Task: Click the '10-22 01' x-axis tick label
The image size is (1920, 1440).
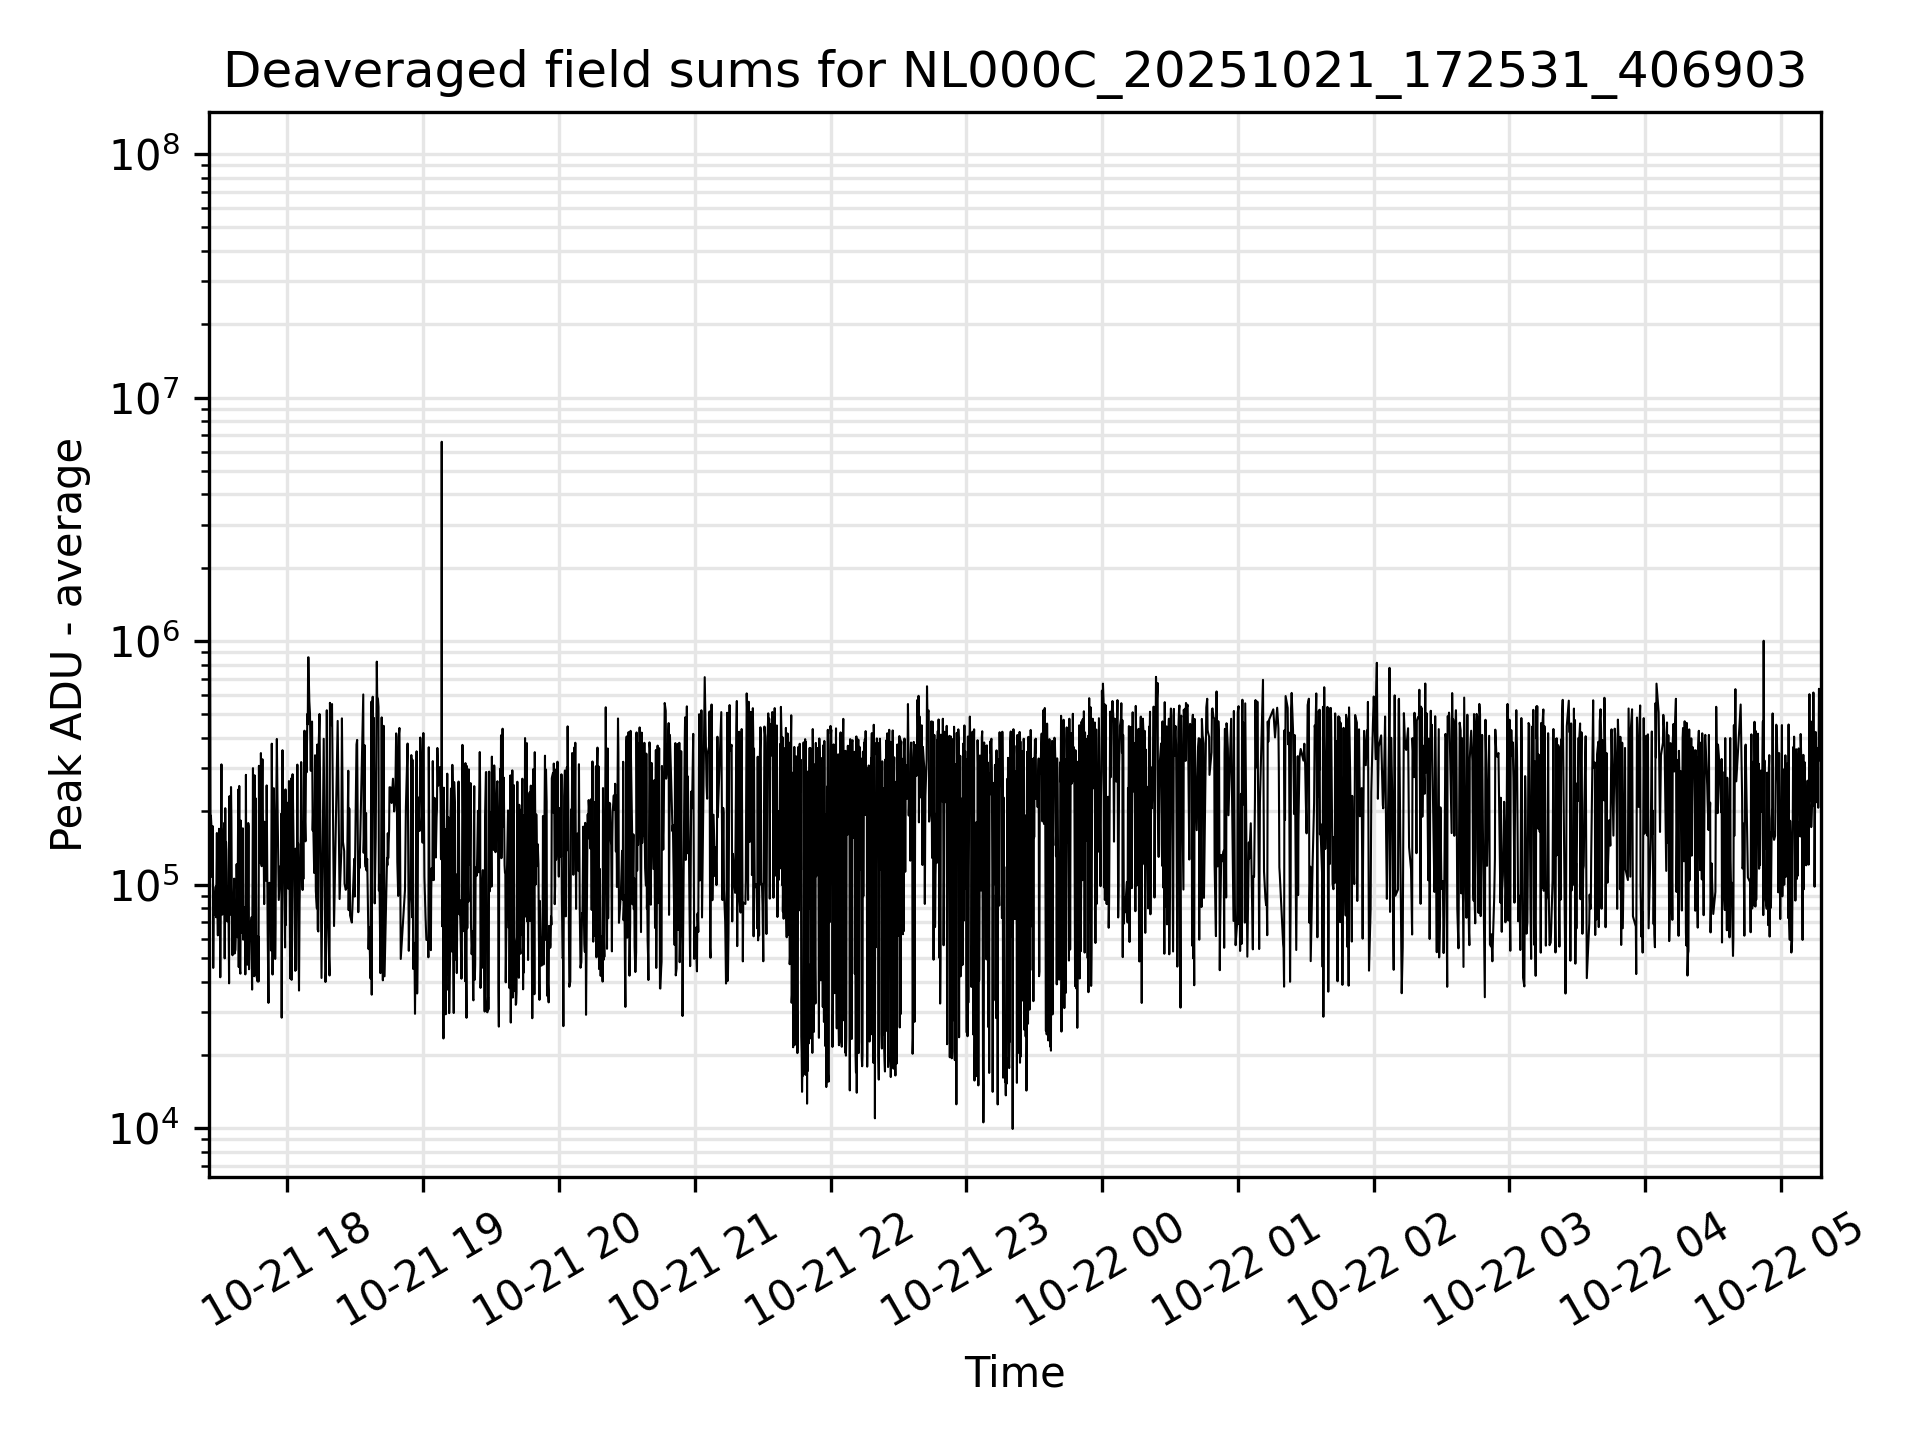Action: coord(1236,1270)
